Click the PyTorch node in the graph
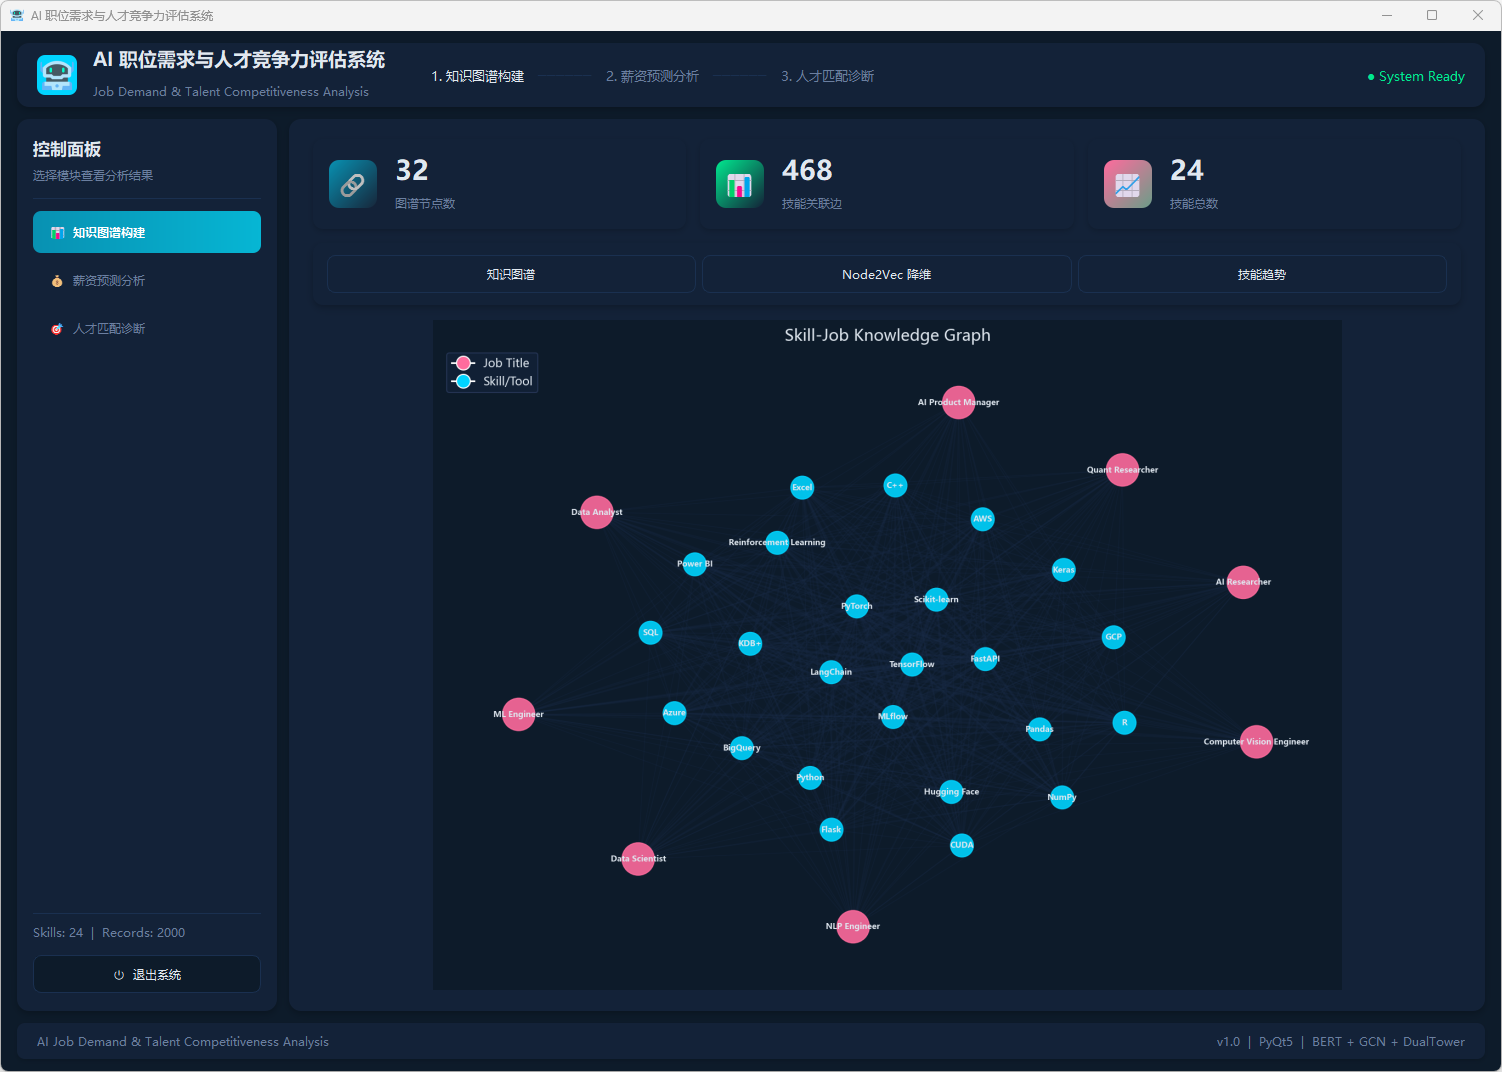Image resolution: width=1502 pixels, height=1072 pixels. tap(857, 606)
